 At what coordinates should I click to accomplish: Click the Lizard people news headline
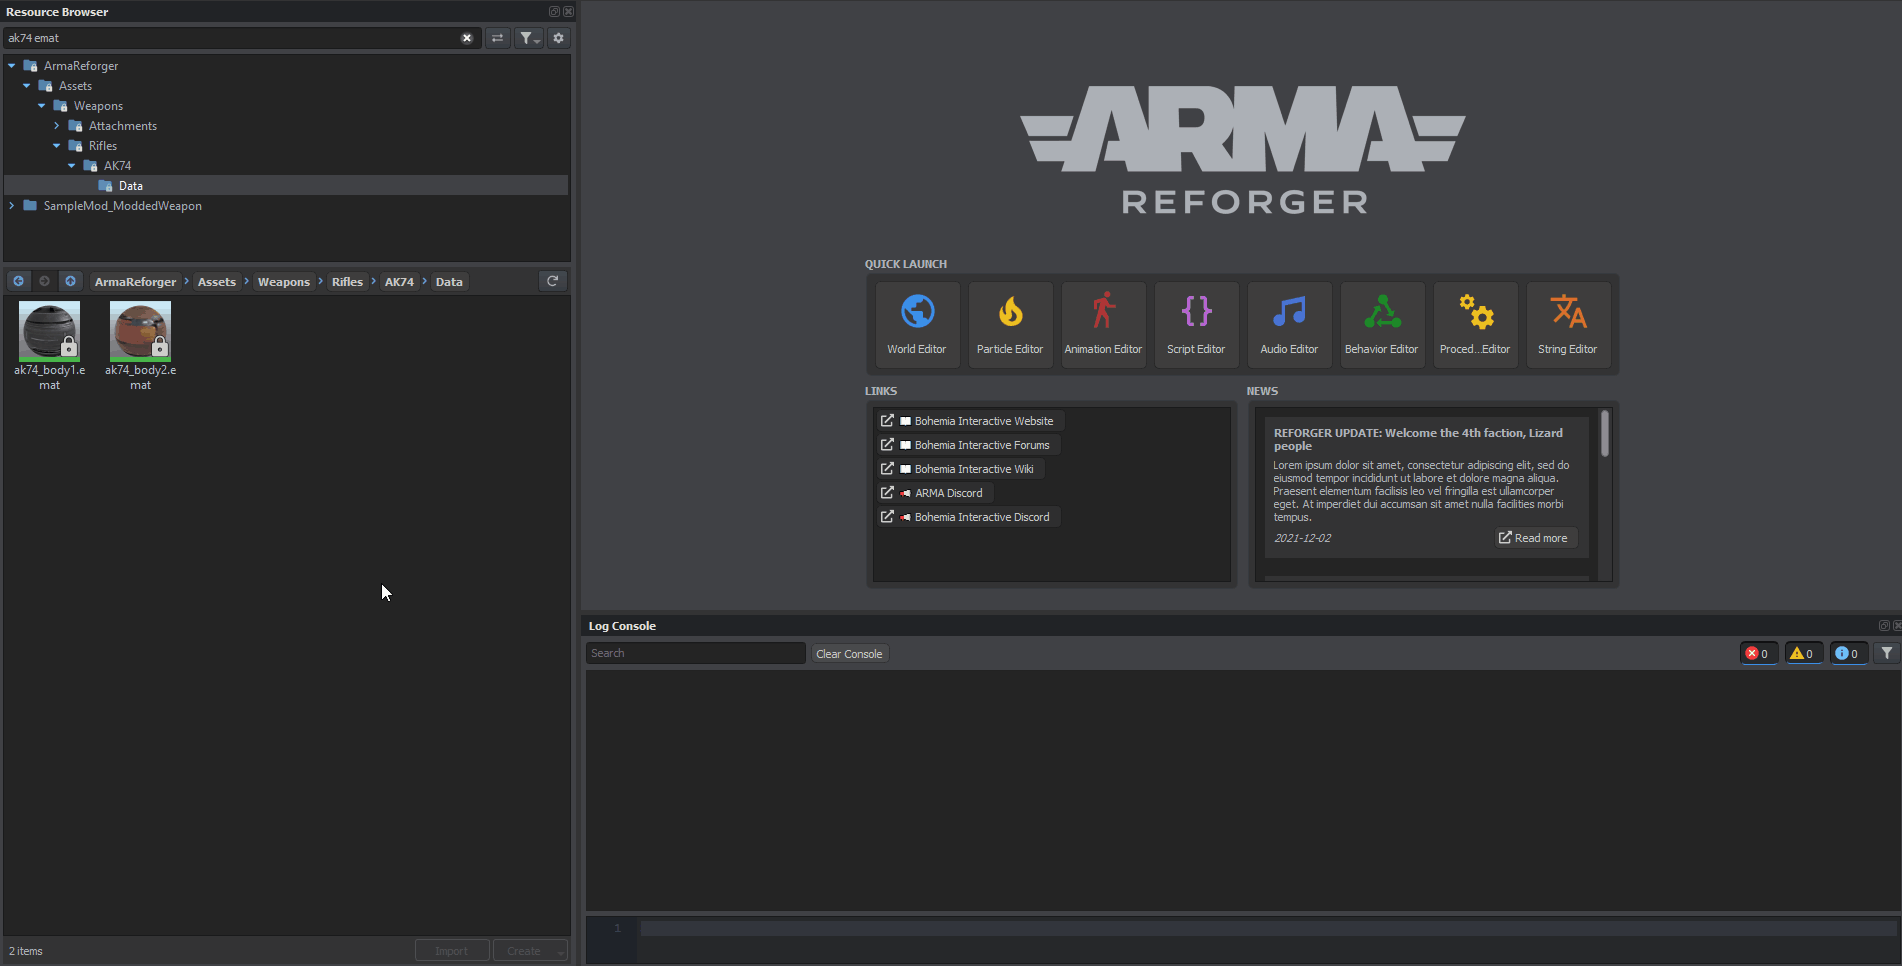click(1418, 439)
